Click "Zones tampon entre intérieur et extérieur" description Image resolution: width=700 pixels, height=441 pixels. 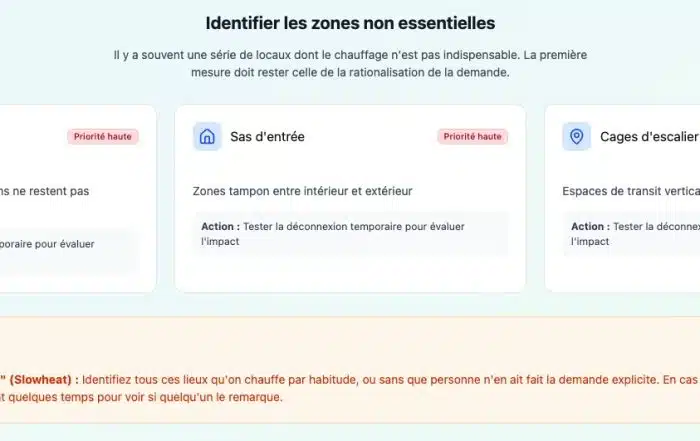(302, 190)
